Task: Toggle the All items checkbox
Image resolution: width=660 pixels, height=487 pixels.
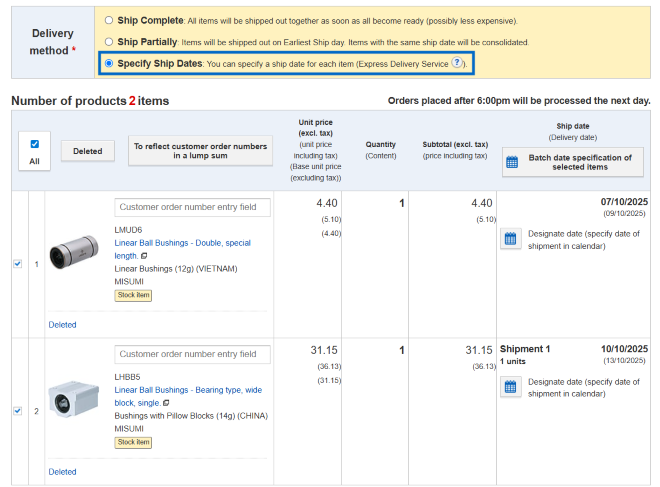Action: (34, 143)
